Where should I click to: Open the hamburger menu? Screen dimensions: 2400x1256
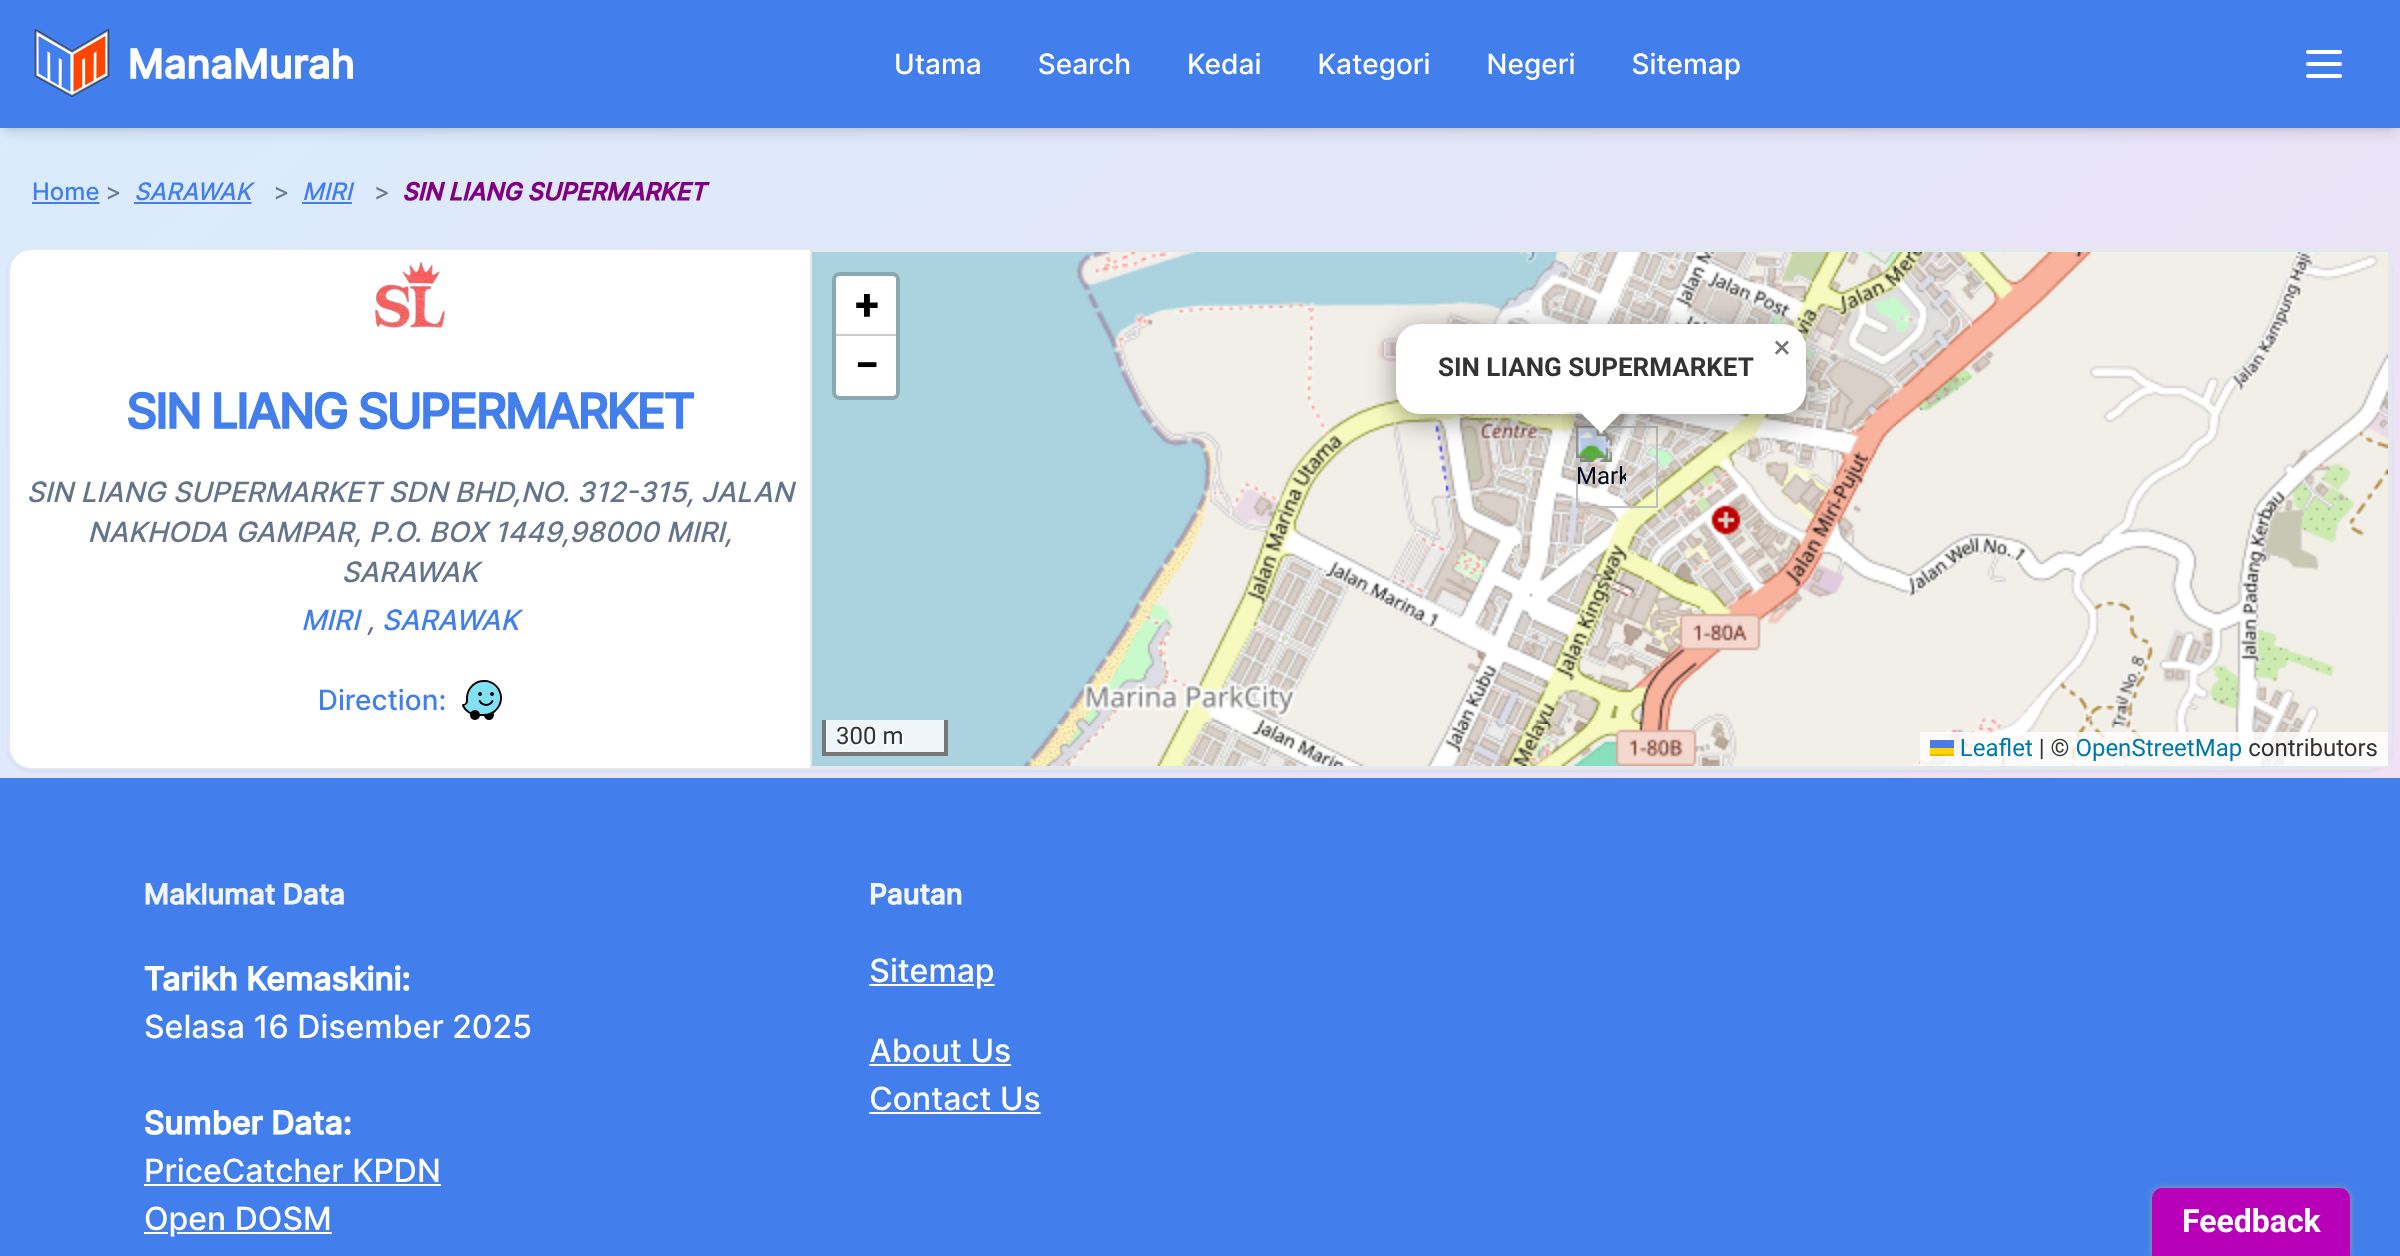click(2323, 64)
